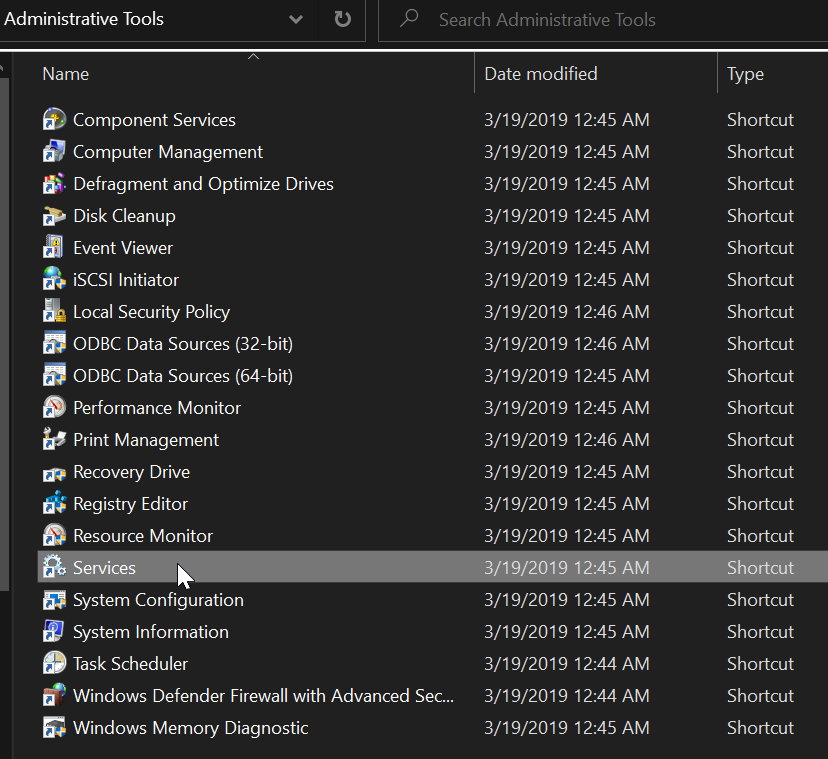Select the iSCSI Initiator icon
Viewport: 828px width, 759px height.
coord(54,279)
